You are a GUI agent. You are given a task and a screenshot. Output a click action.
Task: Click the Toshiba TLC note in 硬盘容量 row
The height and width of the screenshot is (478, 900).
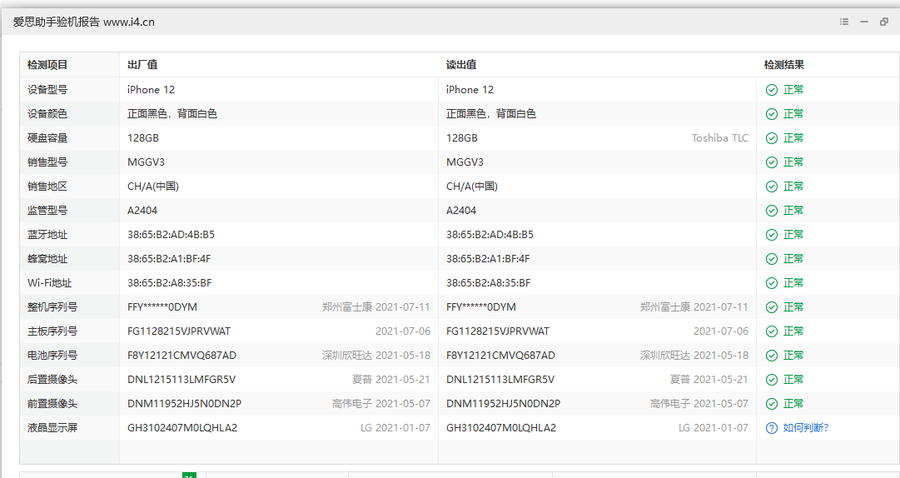click(720, 138)
